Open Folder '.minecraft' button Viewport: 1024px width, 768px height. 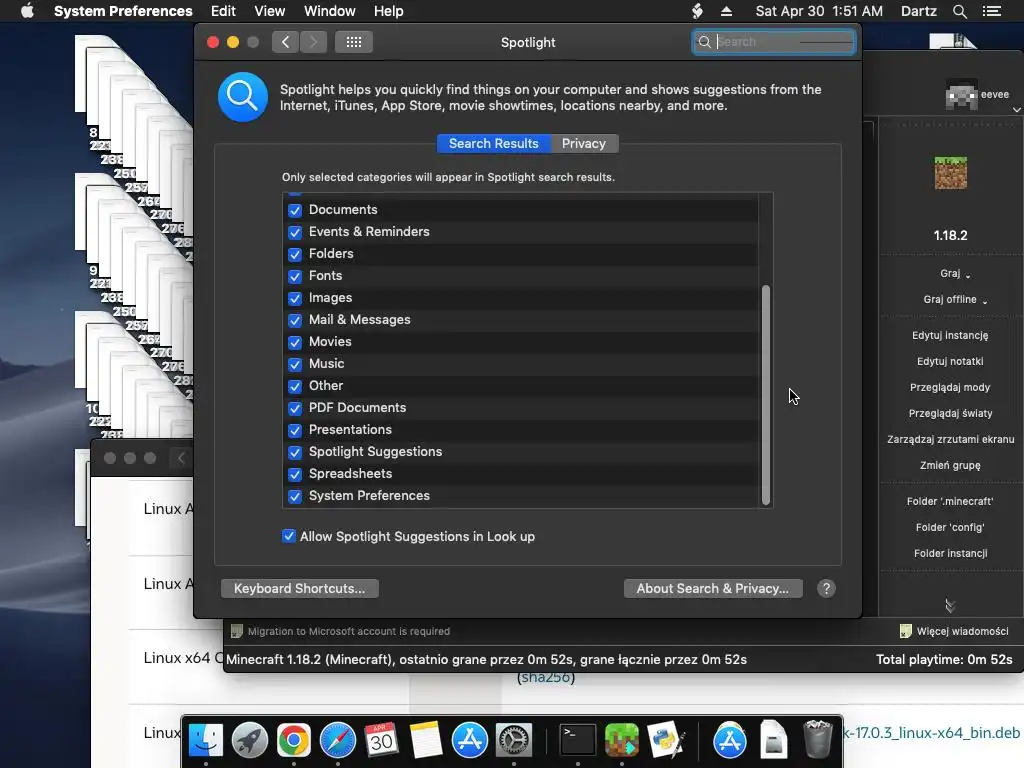[950, 502]
